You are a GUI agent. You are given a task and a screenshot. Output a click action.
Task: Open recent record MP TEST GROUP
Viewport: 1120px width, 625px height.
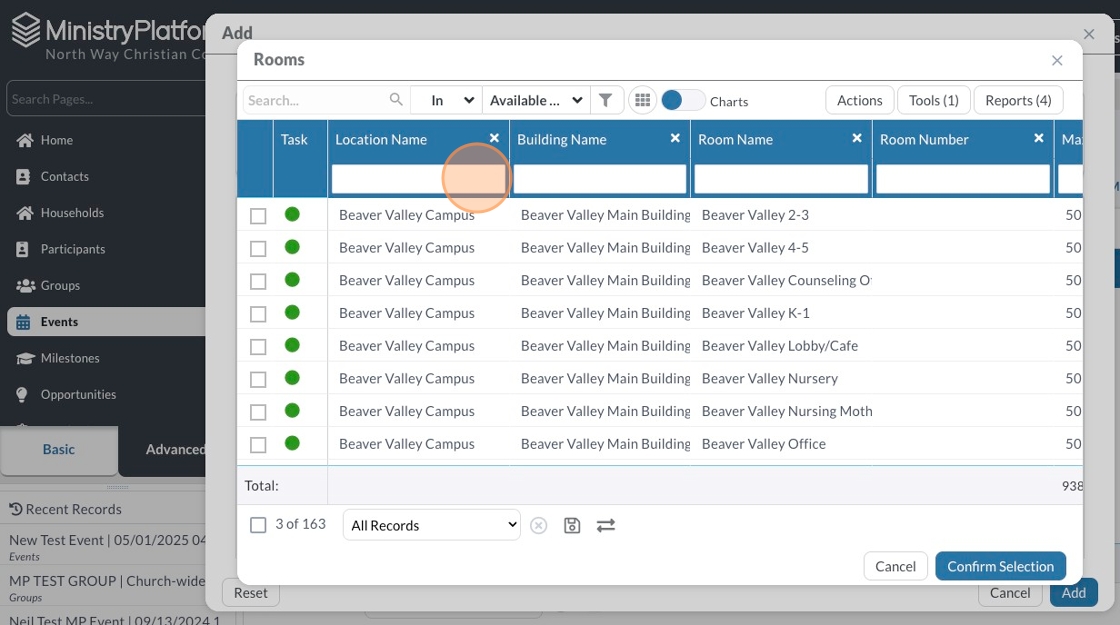[x=107, y=581]
